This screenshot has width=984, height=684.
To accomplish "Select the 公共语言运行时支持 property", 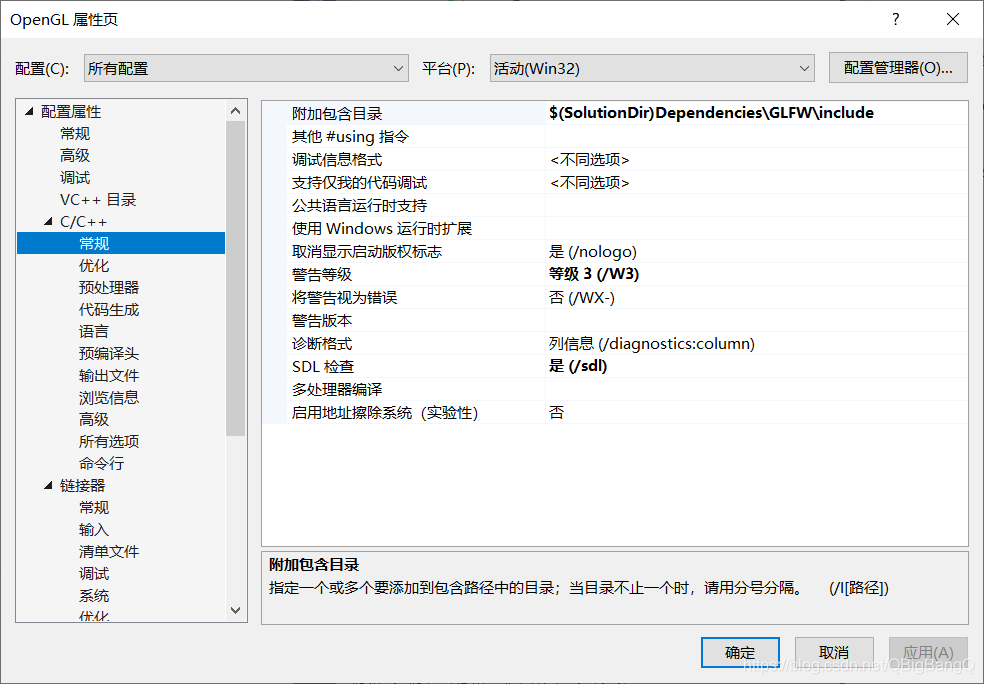I will pos(360,205).
